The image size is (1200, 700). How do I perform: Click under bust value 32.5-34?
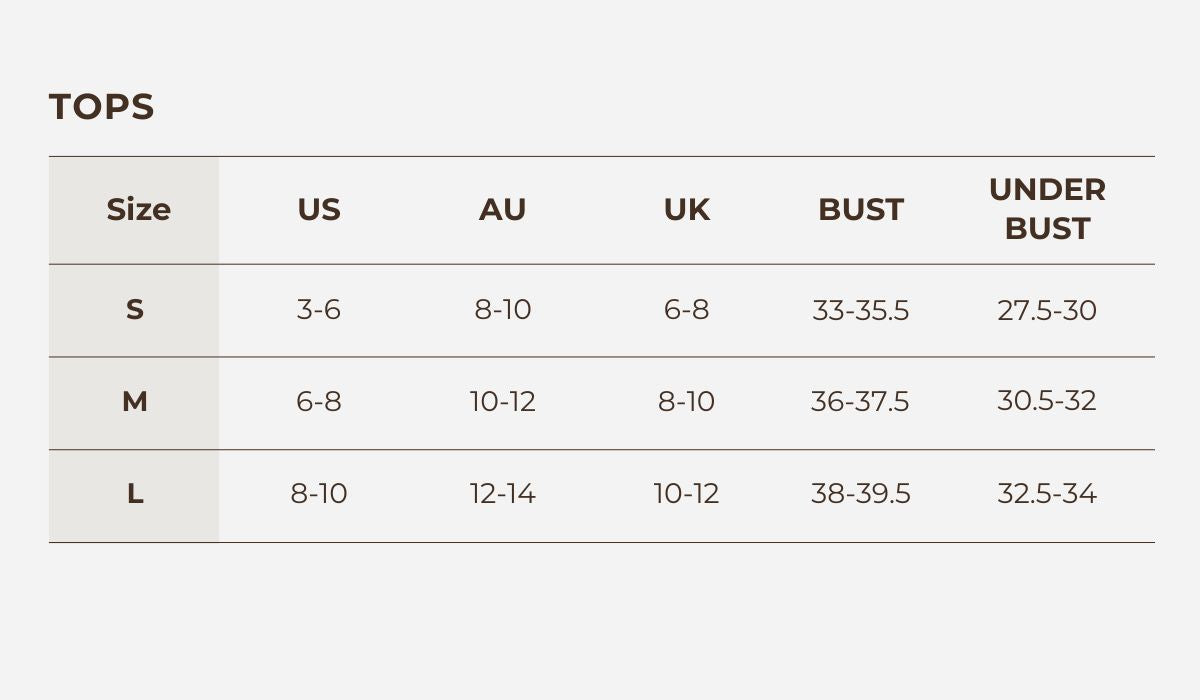click(x=1047, y=494)
